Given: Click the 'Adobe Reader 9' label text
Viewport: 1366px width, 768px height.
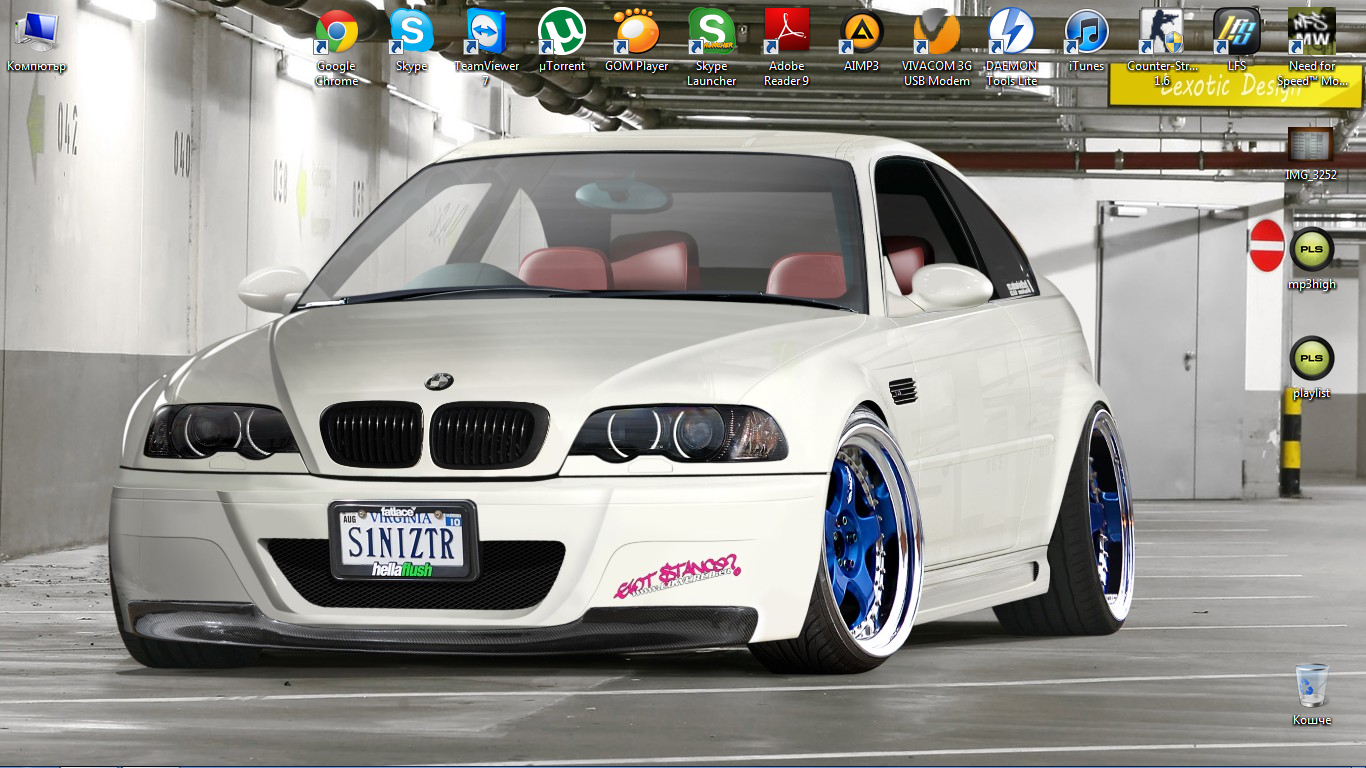Looking at the screenshot, I should (787, 74).
